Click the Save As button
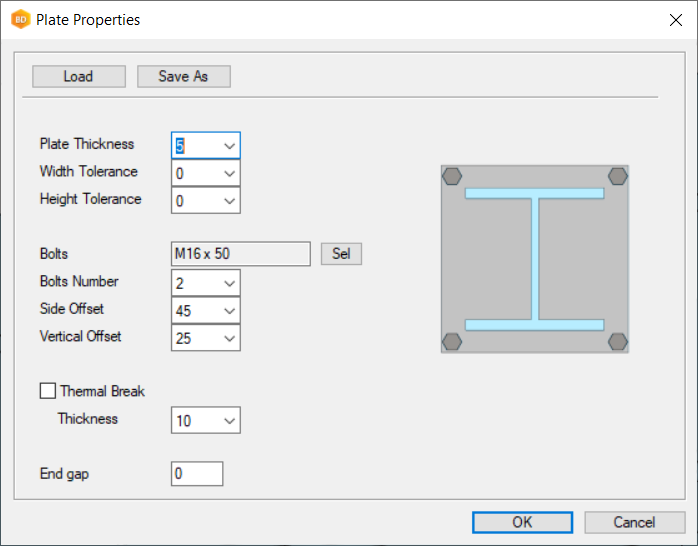 (184, 77)
